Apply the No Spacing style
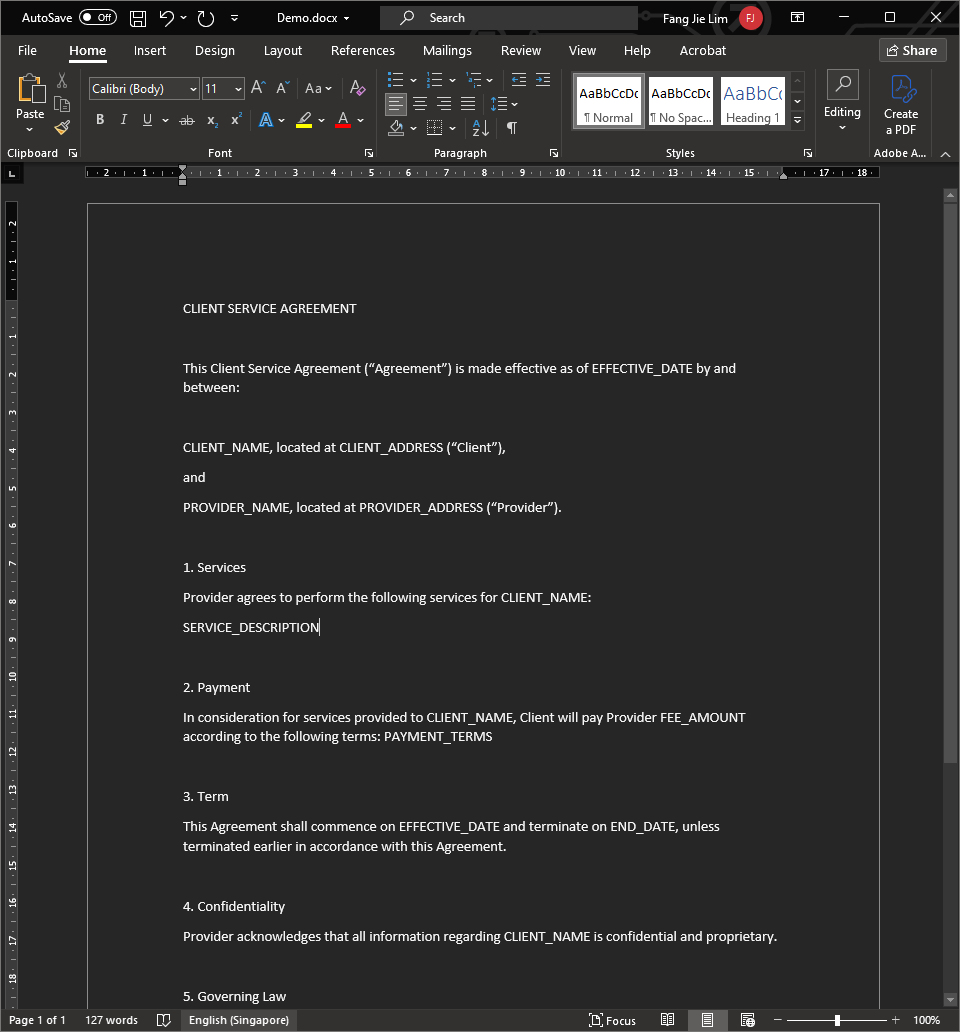 click(680, 101)
